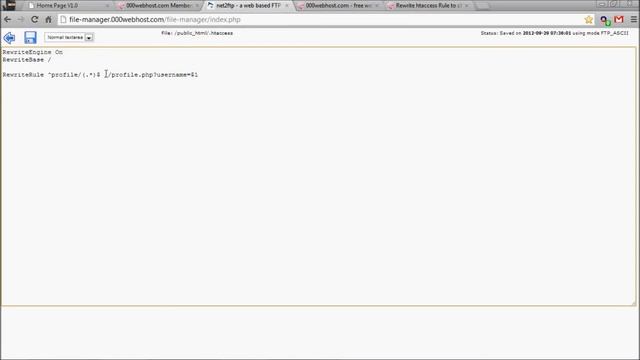The width and height of the screenshot is (640, 360).
Task: Click the RewriteBase / line
Action: [27, 60]
